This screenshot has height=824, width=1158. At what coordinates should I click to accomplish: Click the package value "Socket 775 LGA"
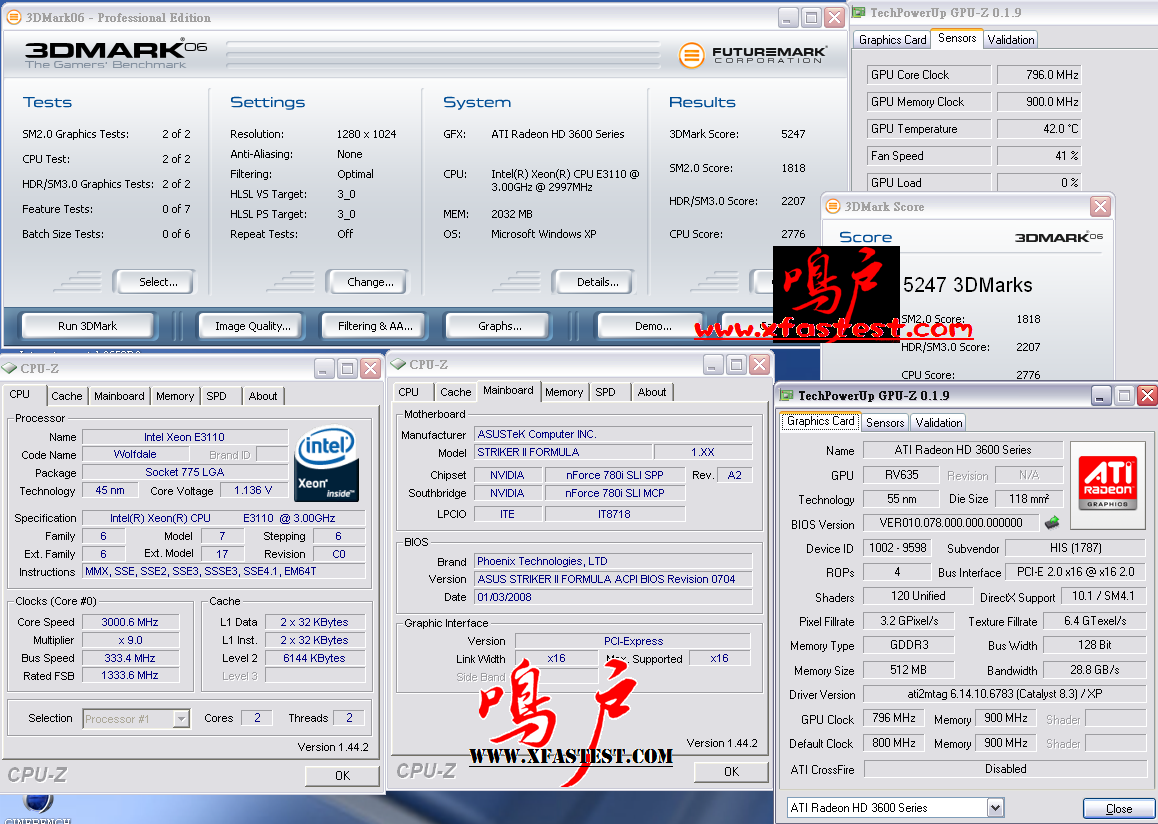pyautogui.click(x=185, y=472)
